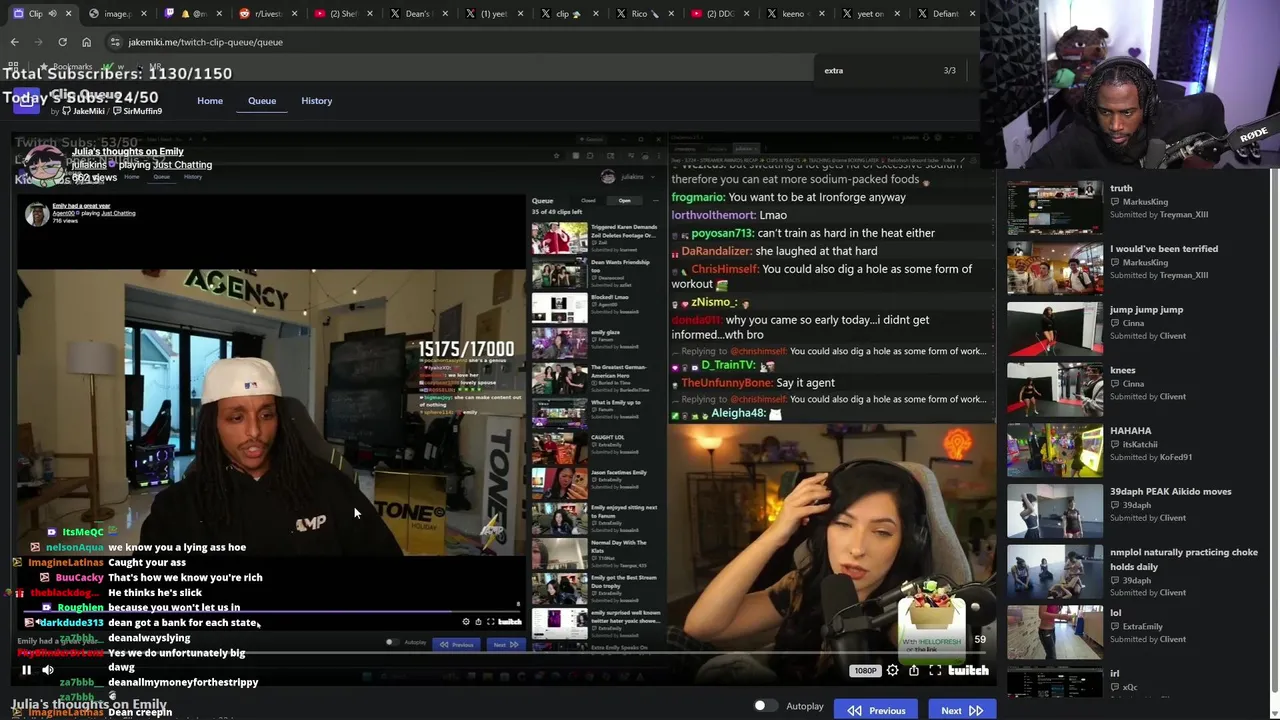The width and height of the screenshot is (1280, 720).
Task: Switch to the Defiant X tab
Action: point(945,14)
